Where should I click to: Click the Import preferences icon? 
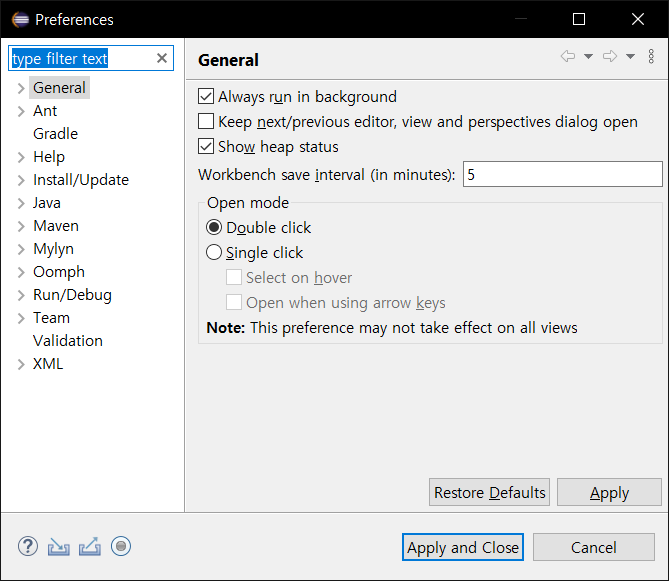58,547
